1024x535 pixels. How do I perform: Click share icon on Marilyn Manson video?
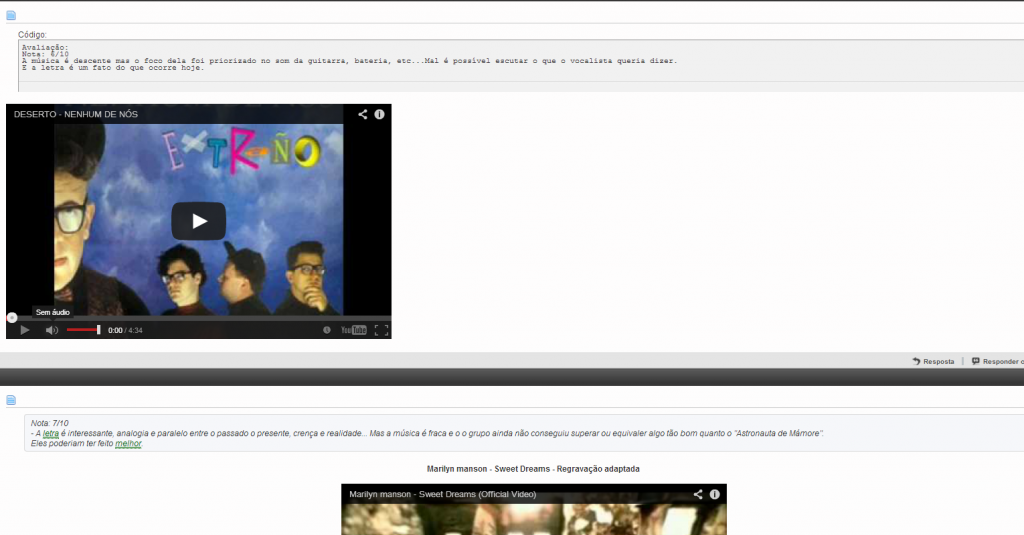[698, 494]
